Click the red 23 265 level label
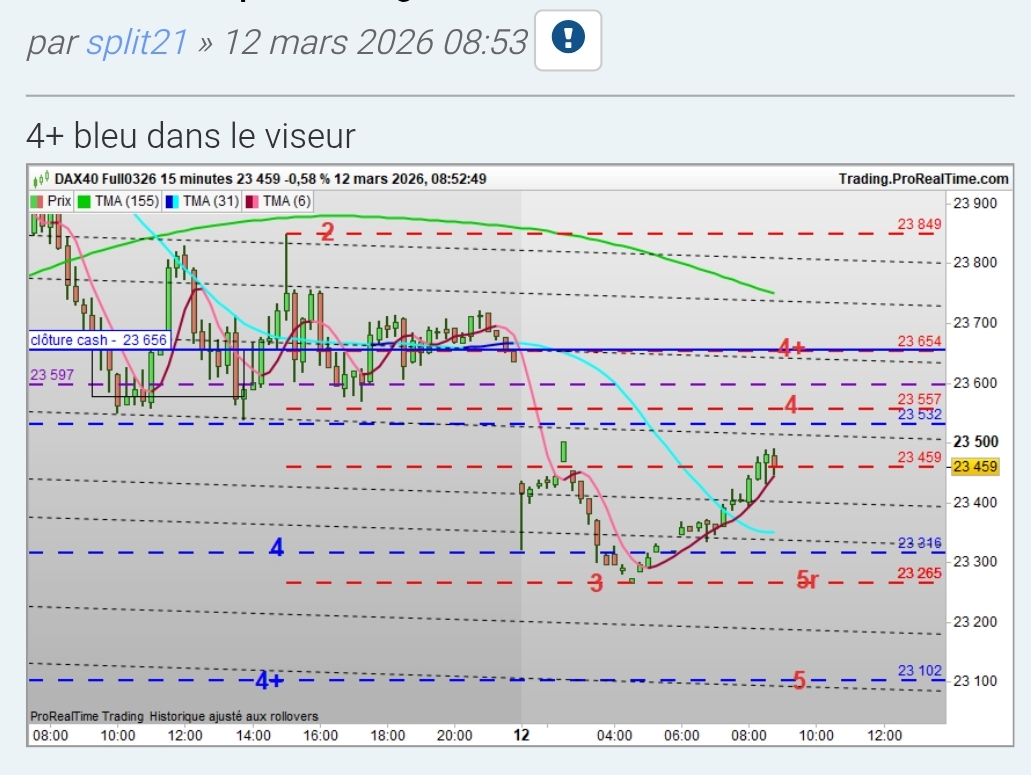This screenshot has width=1031, height=775. [x=919, y=573]
